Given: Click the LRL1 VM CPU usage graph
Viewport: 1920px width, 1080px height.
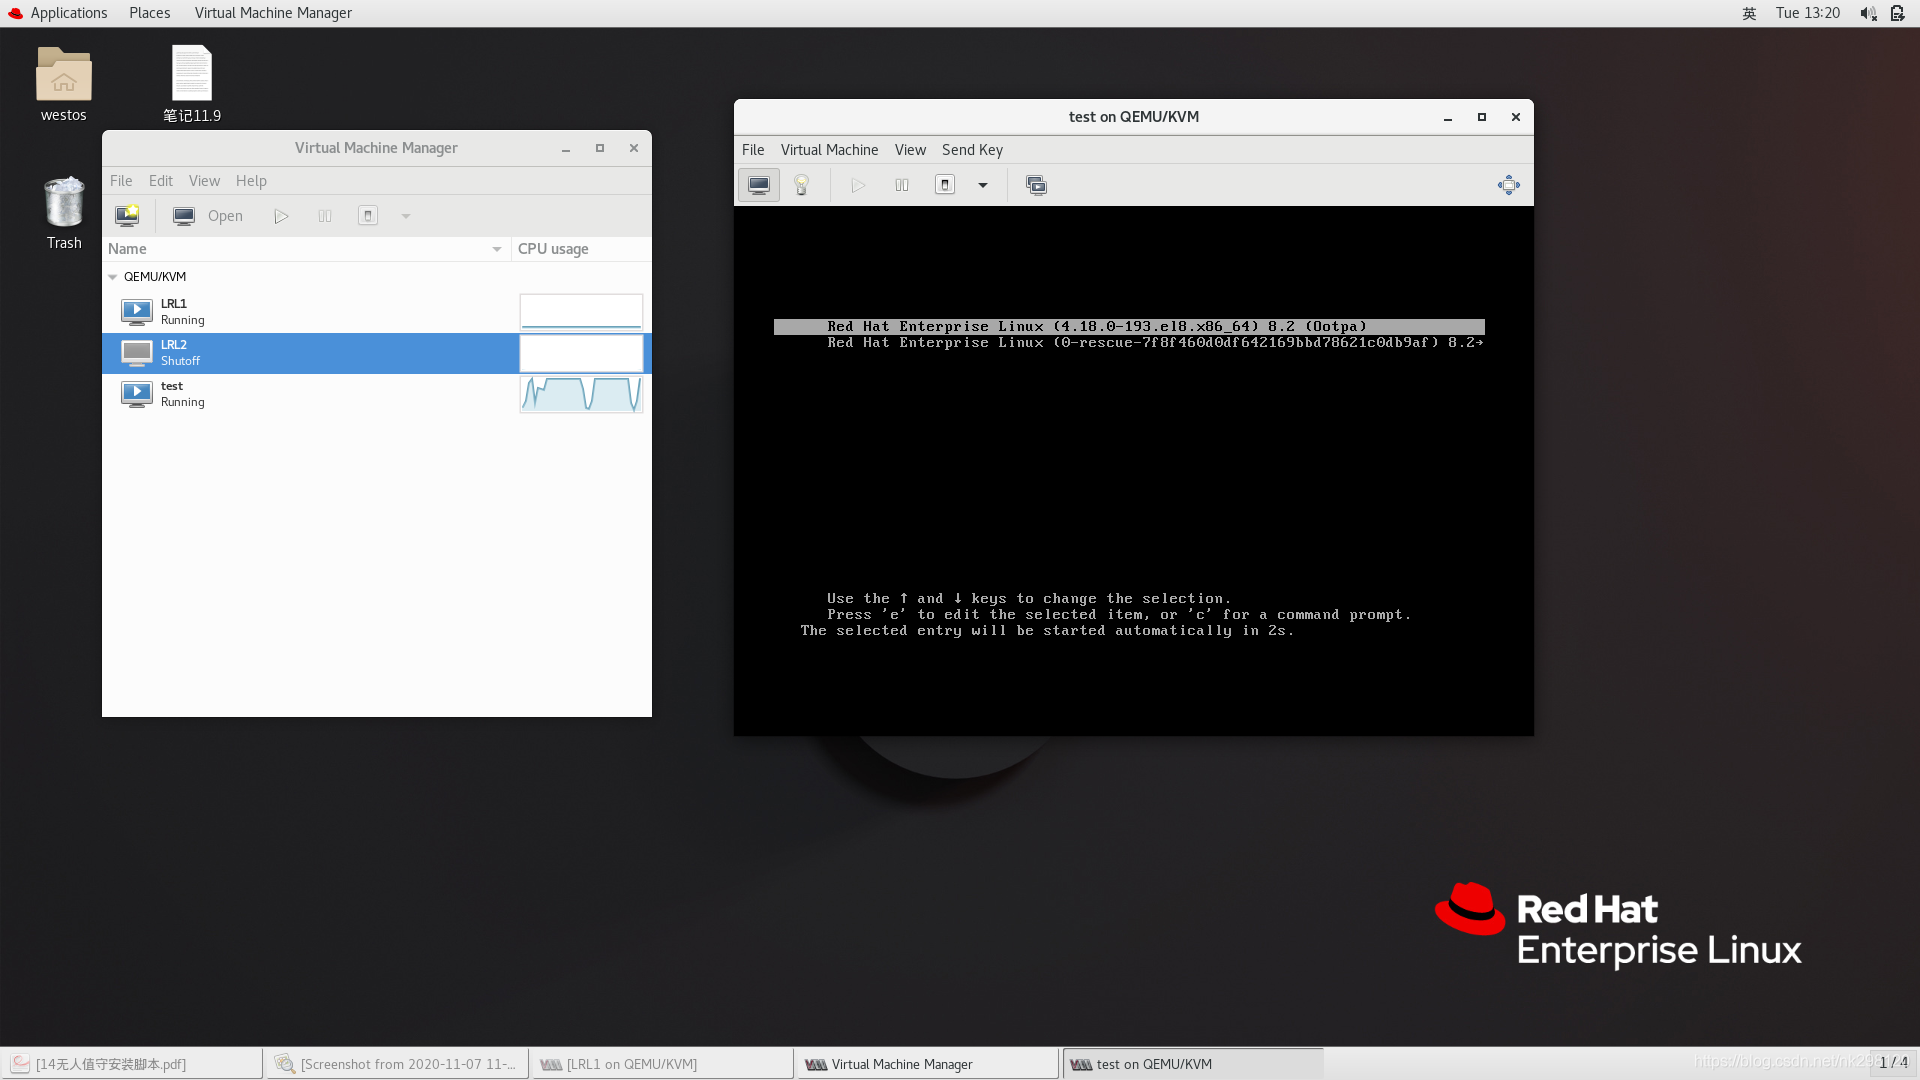Looking at the screenshot, I should click(581, 312).
